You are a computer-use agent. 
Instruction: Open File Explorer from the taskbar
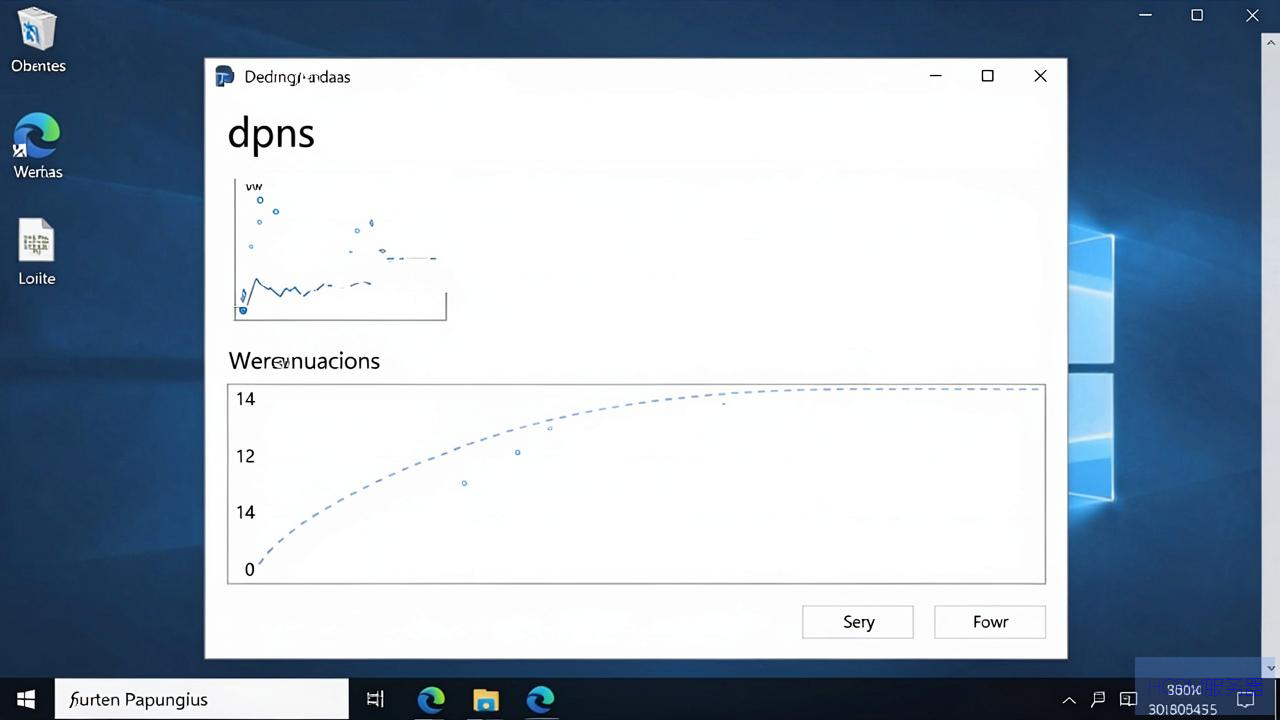pyautogui.click(x=485, y=699)
